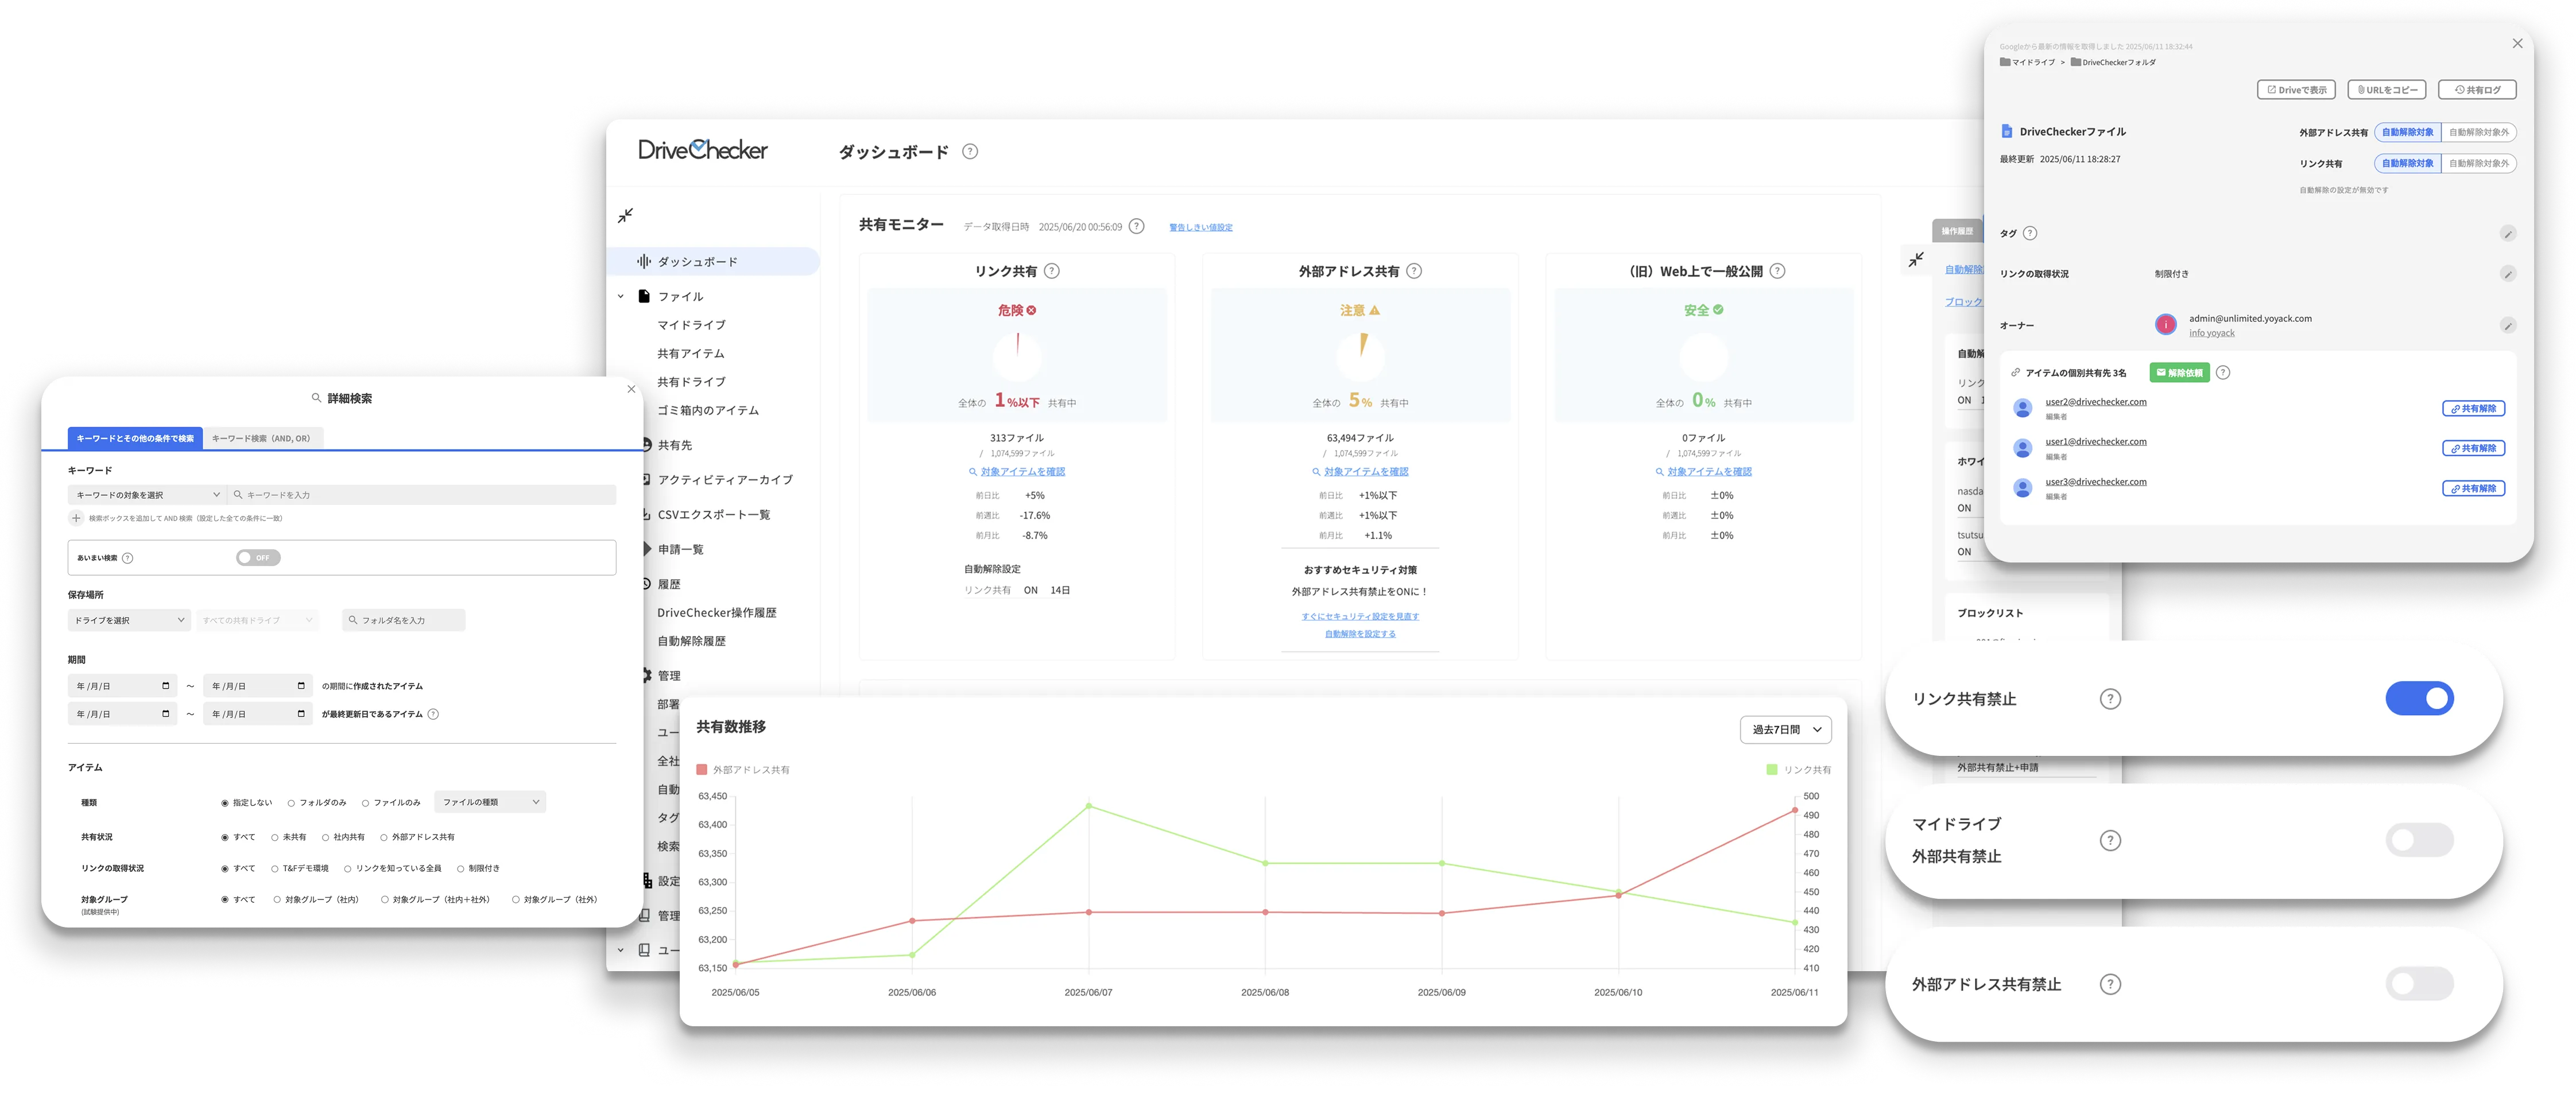Select 対象グループ（社内）radio
This screenshot has width=2576, height=1102.
276,900
